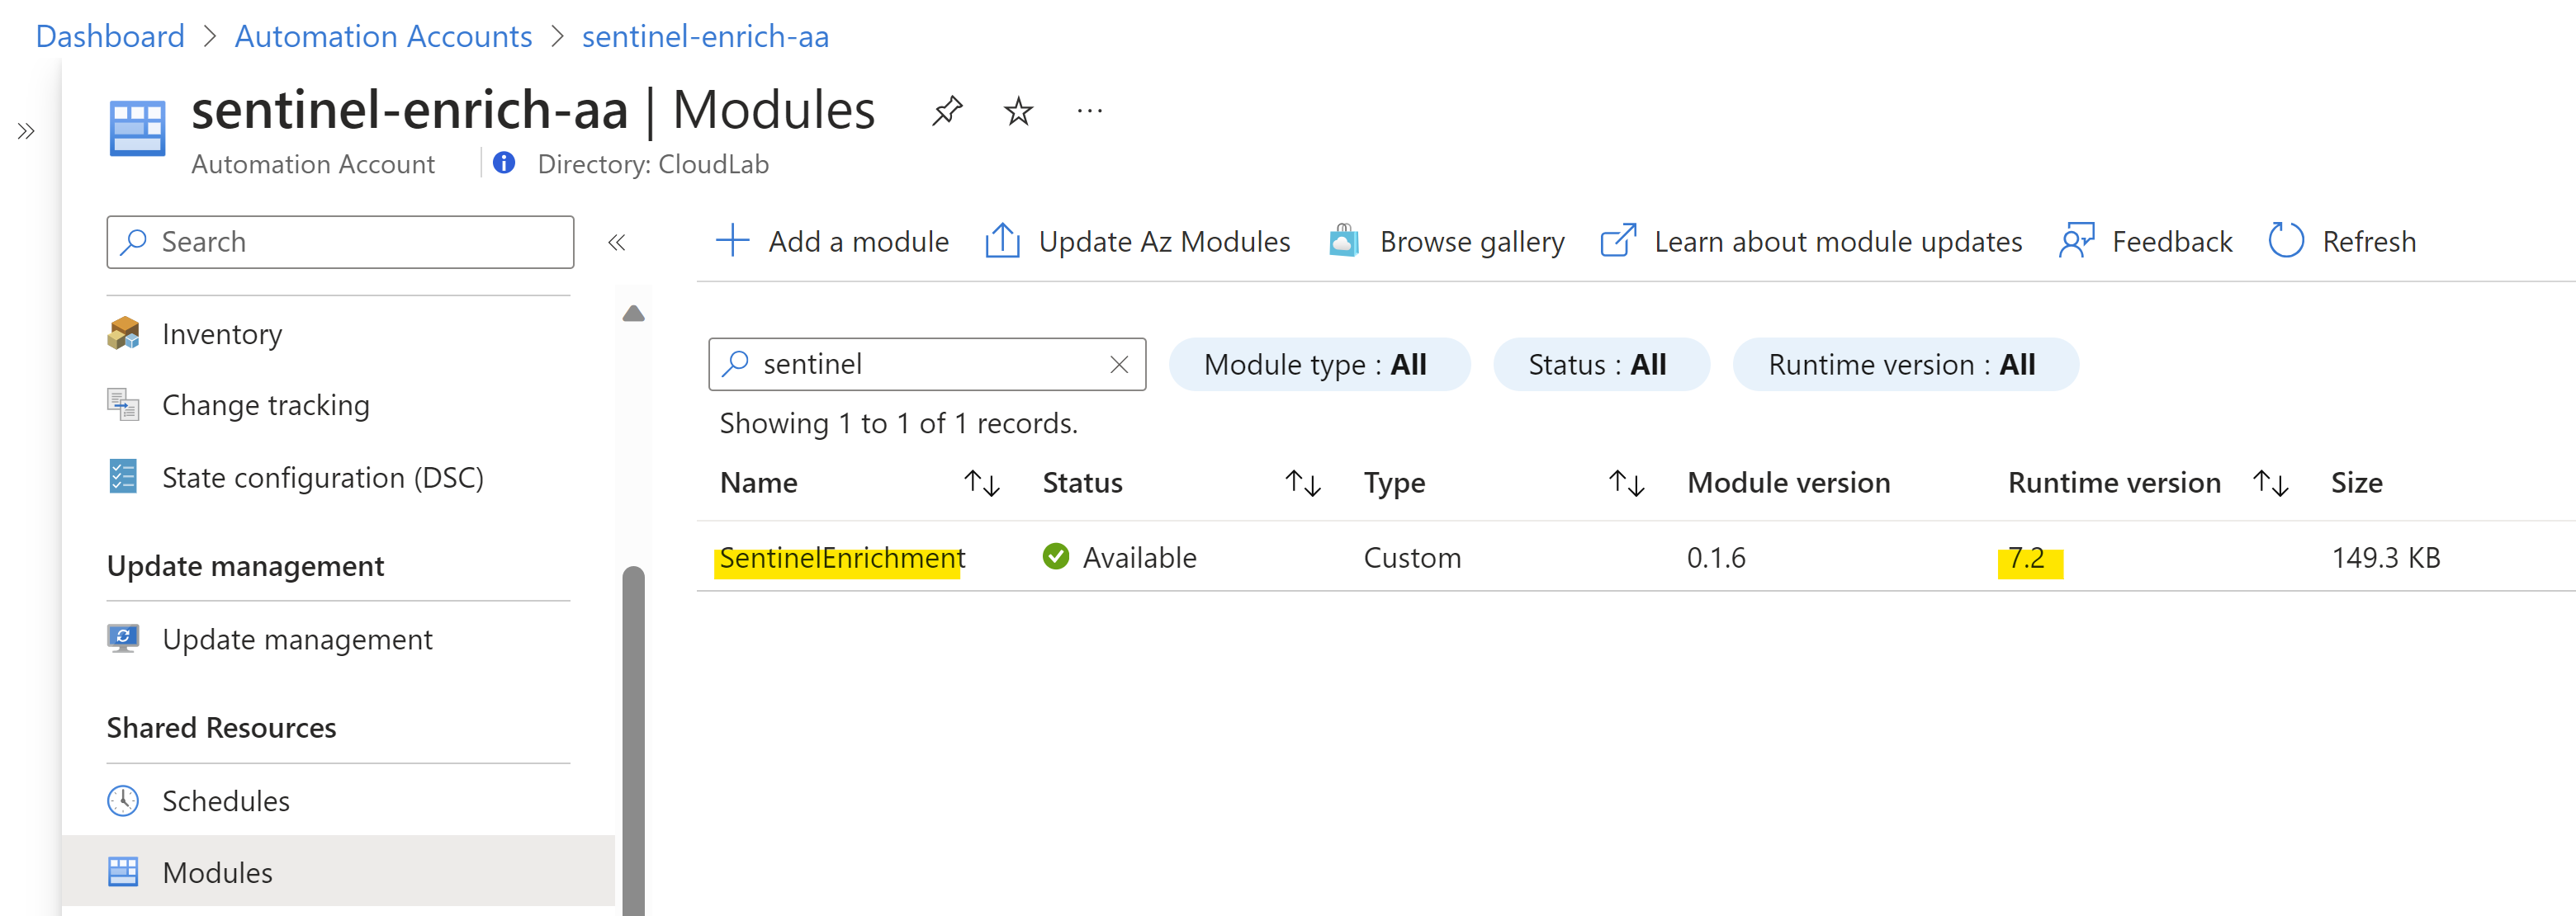The height and width of the screenshot is (916, 2576).
Task: Clear the sentinel filter text
Action: tap(1119, 365)
